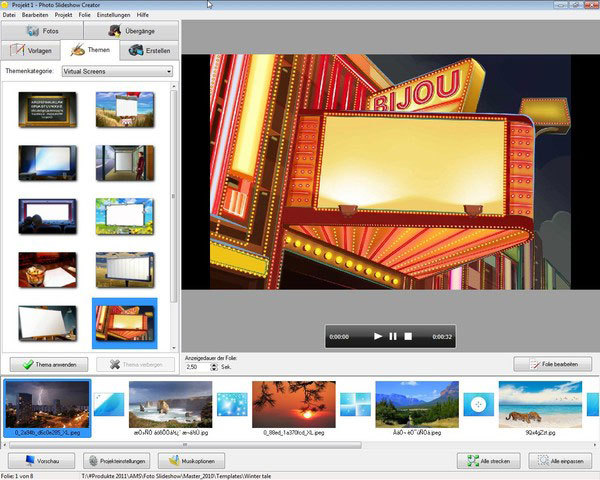Screen dimensions: 600x480
Task: Click the Thema anwenden button
Action: pos(49,364)
